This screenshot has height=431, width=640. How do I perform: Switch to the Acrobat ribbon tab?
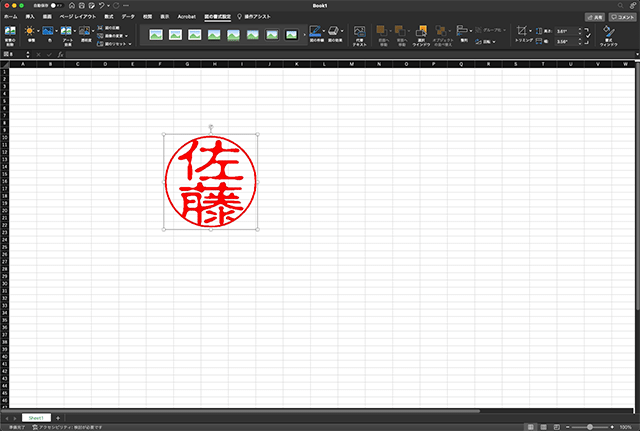tap(187, 17)
